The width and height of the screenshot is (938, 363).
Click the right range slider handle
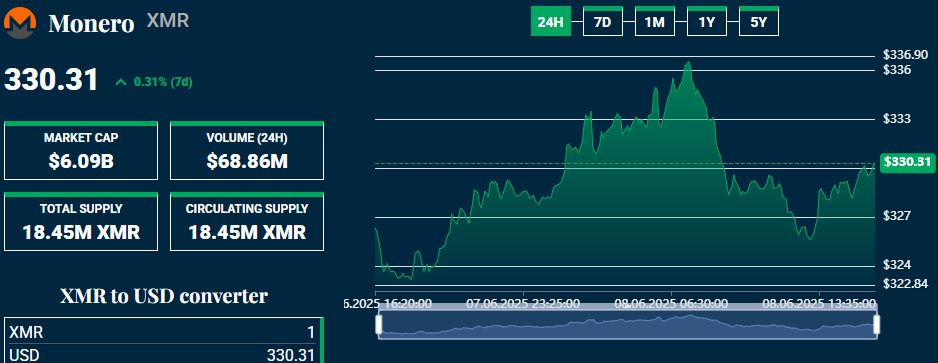click(877, 325)
